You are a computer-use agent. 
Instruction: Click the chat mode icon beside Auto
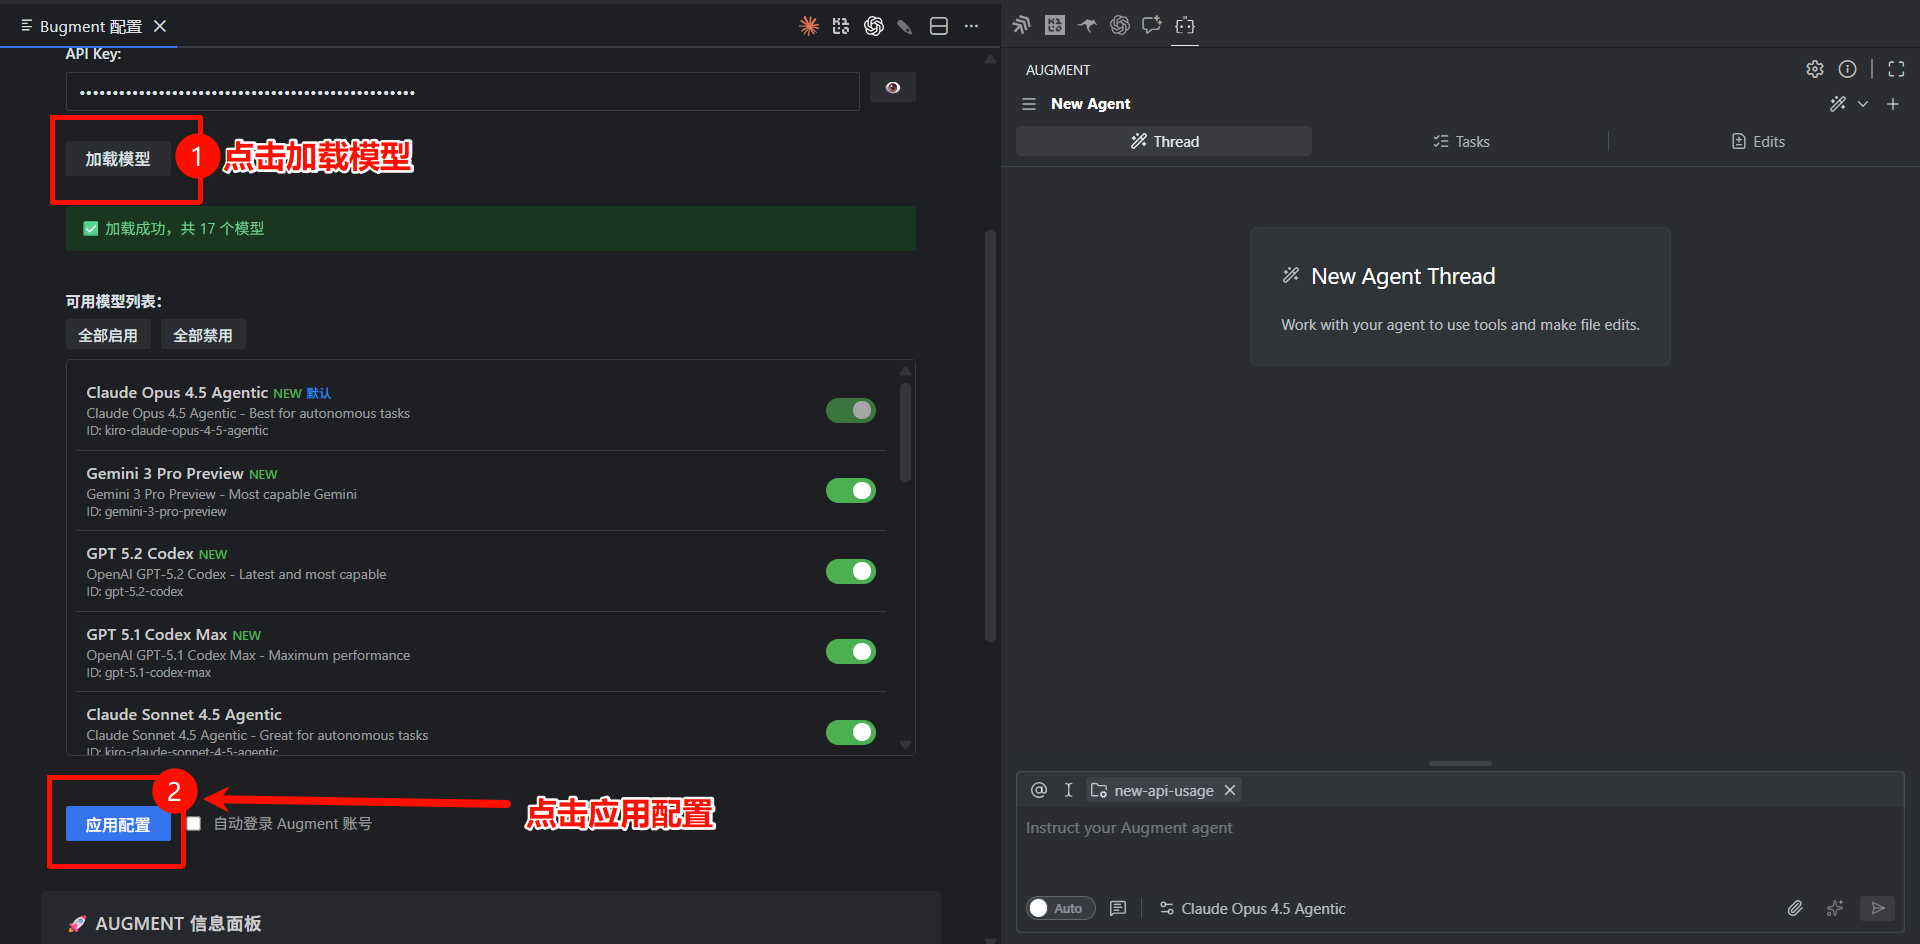point(1118,908)
